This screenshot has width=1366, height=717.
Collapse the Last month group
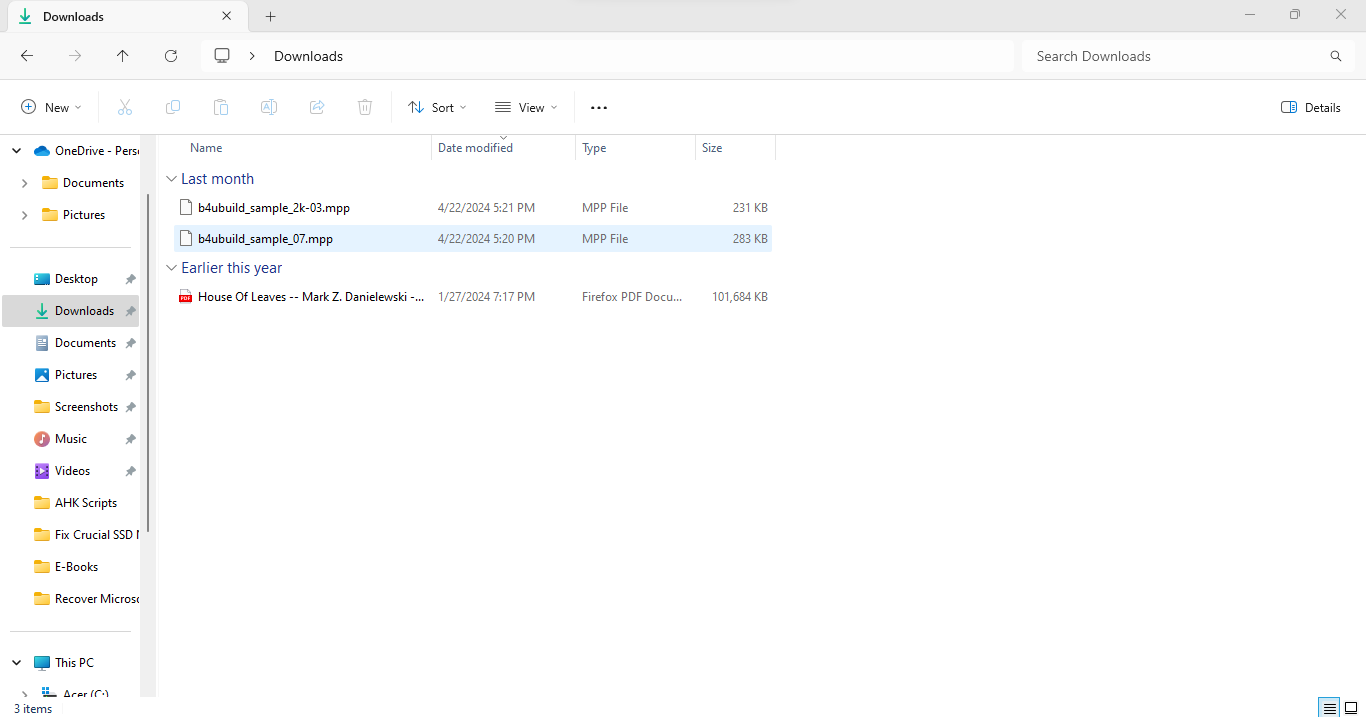point(171,179)
